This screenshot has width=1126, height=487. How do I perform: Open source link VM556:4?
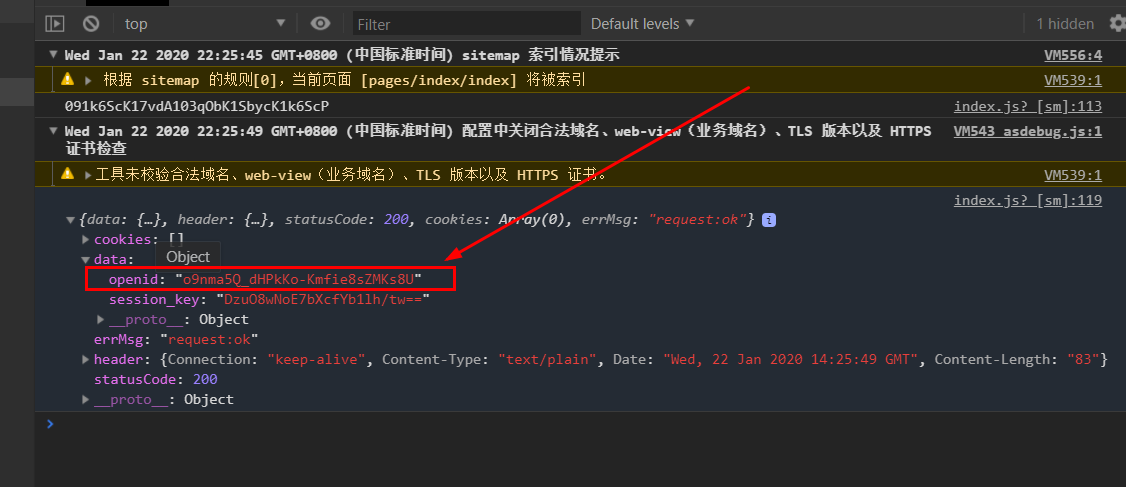1073,55
